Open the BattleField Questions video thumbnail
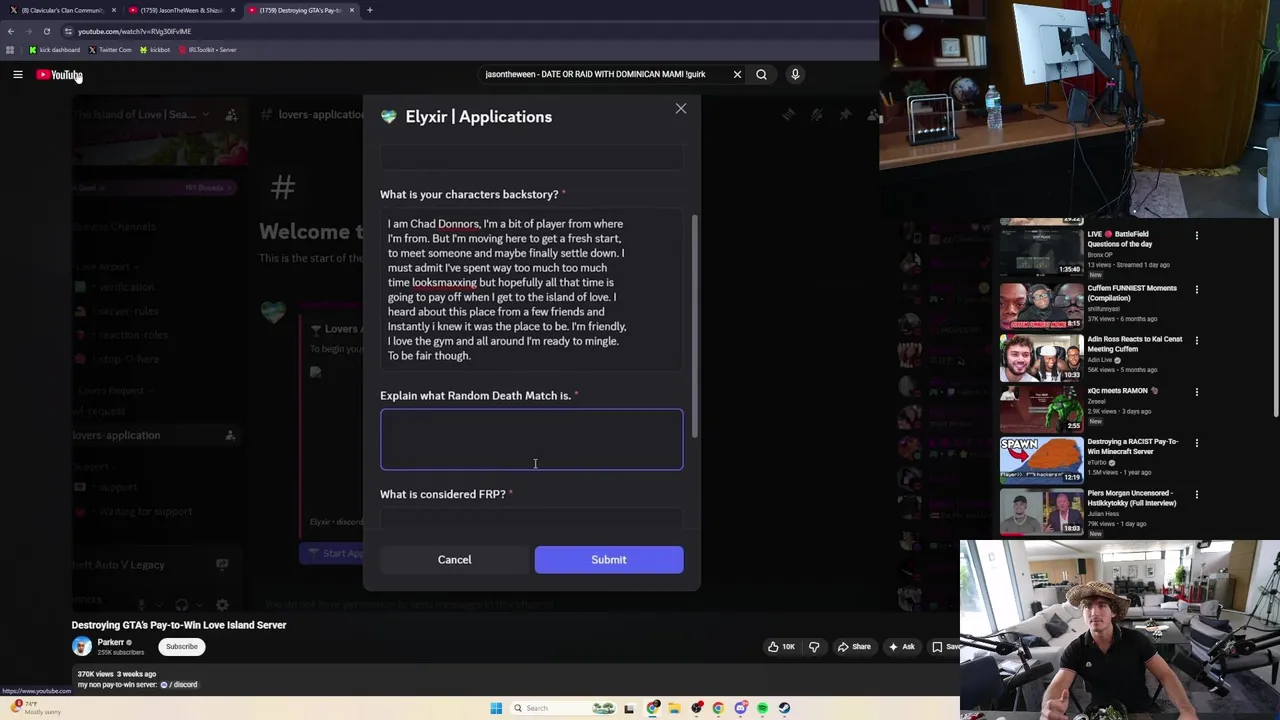Viewport: 1280px width, 720px height. tap(1041, 254)
